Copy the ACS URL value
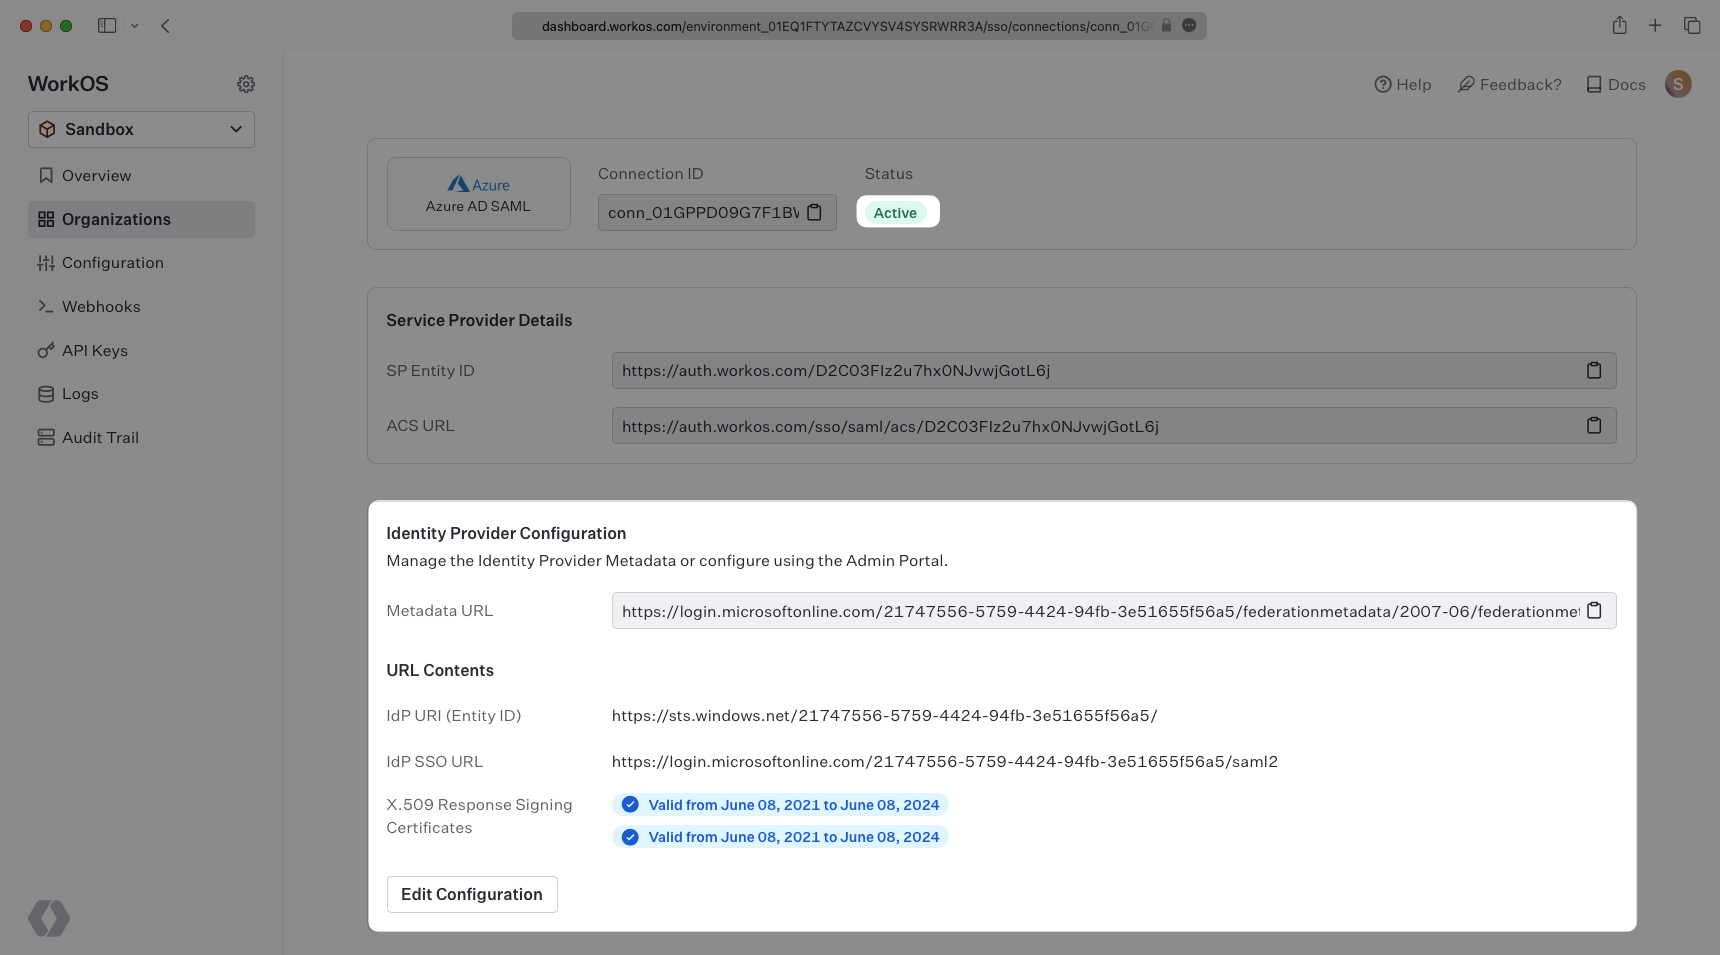Image resolution: width=1720 pixels, height=955 pixels. pos(1594,426)
